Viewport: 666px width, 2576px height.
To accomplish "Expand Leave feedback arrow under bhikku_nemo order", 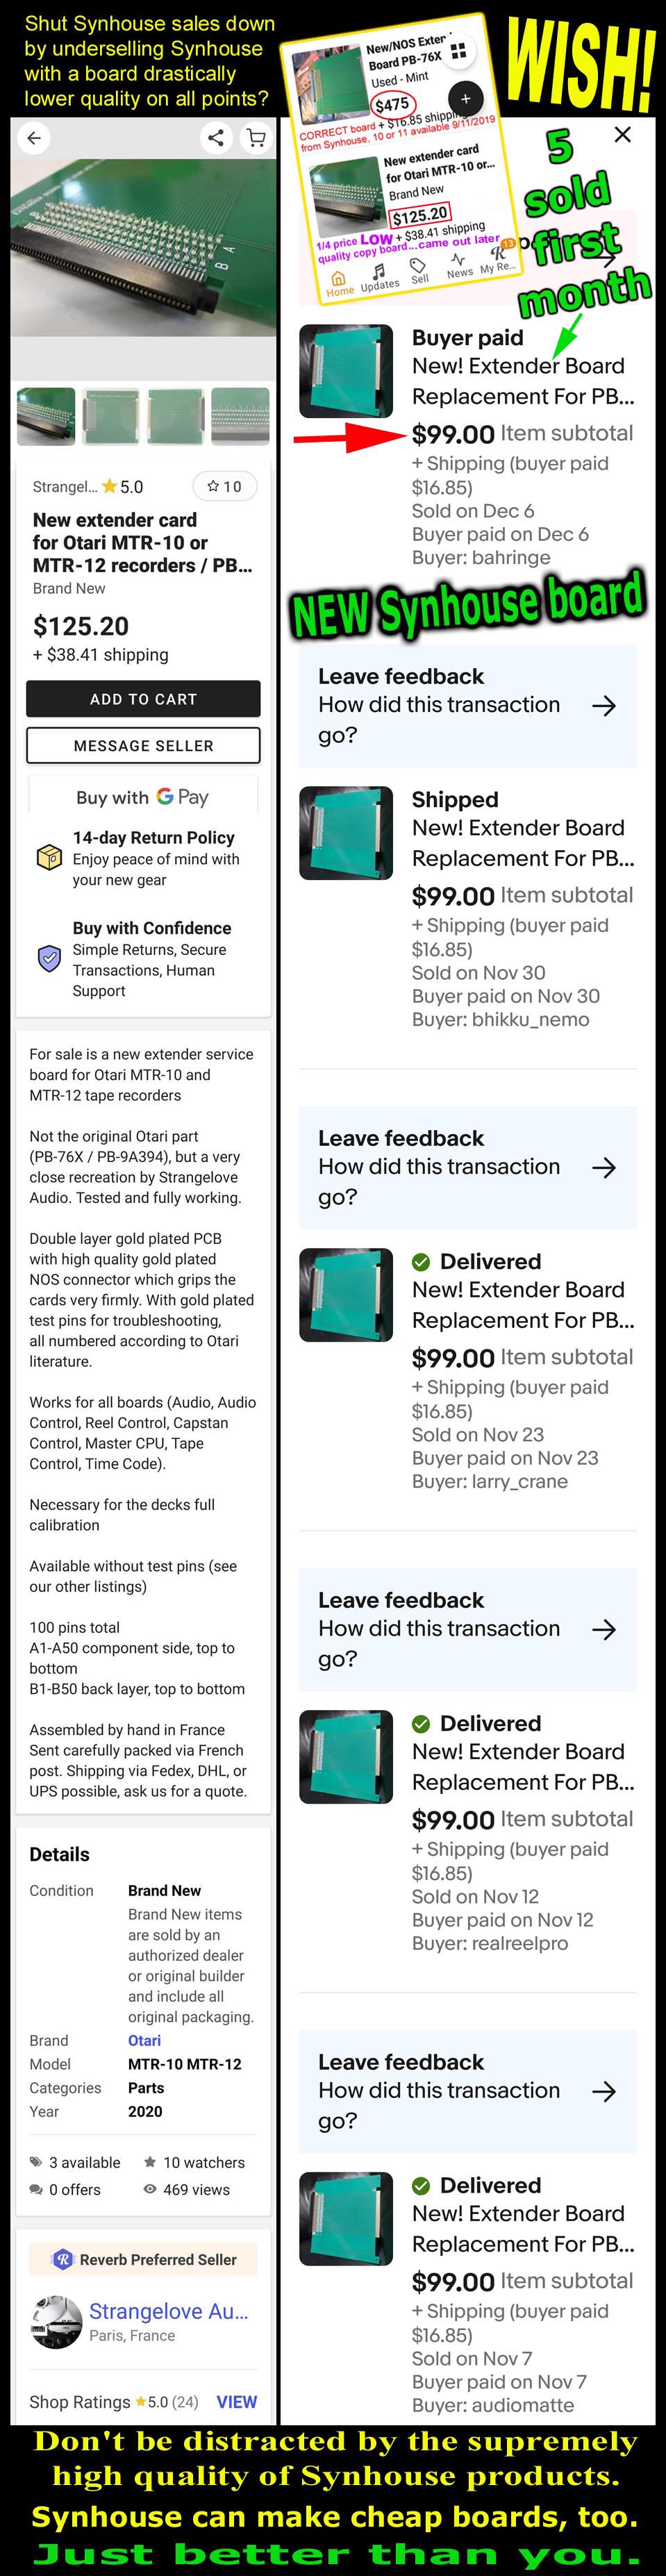I will pyautogui.click(x=604, y=1168).
